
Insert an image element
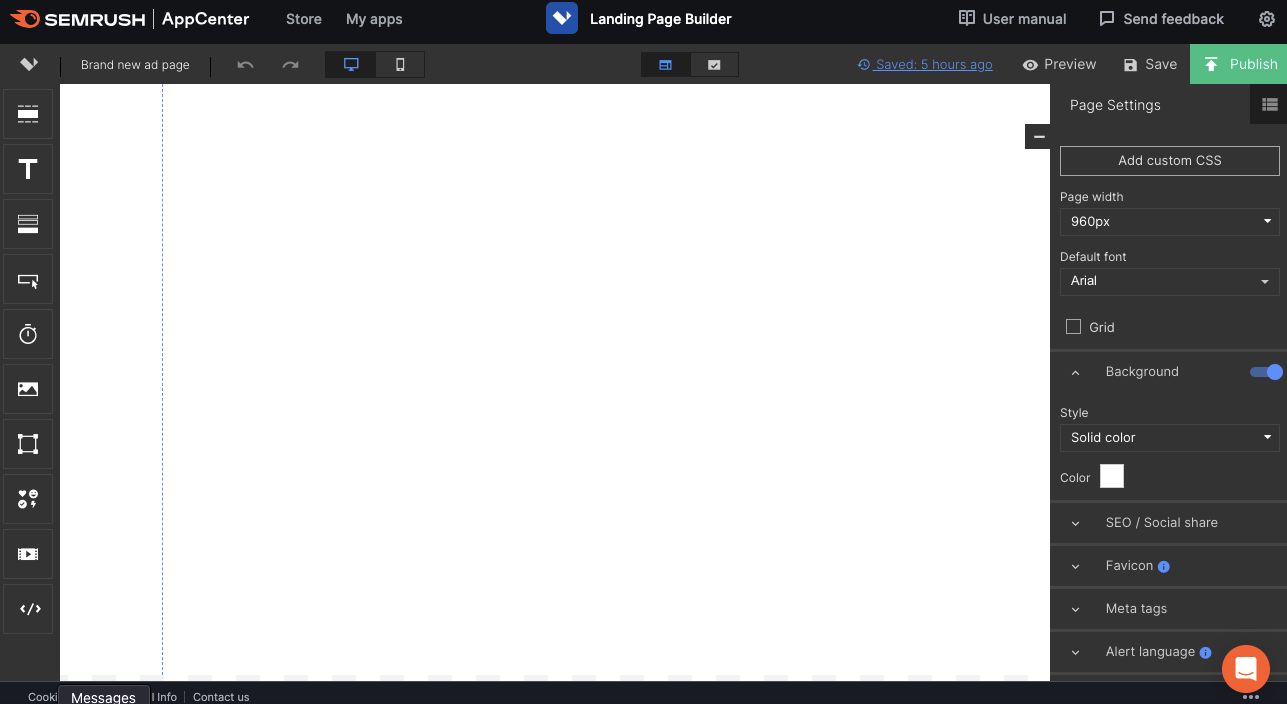pyautogui.click(x=28, y=389)
